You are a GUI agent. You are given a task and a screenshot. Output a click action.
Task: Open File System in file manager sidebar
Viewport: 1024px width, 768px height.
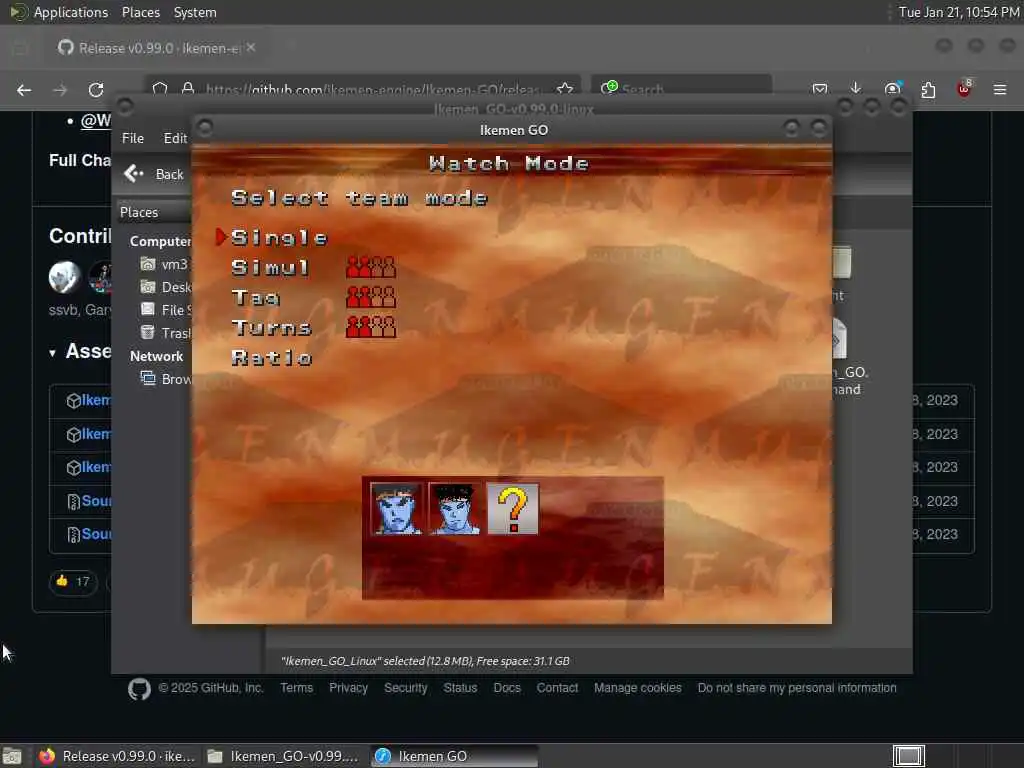pyautogui.click(x=165, y=310)
